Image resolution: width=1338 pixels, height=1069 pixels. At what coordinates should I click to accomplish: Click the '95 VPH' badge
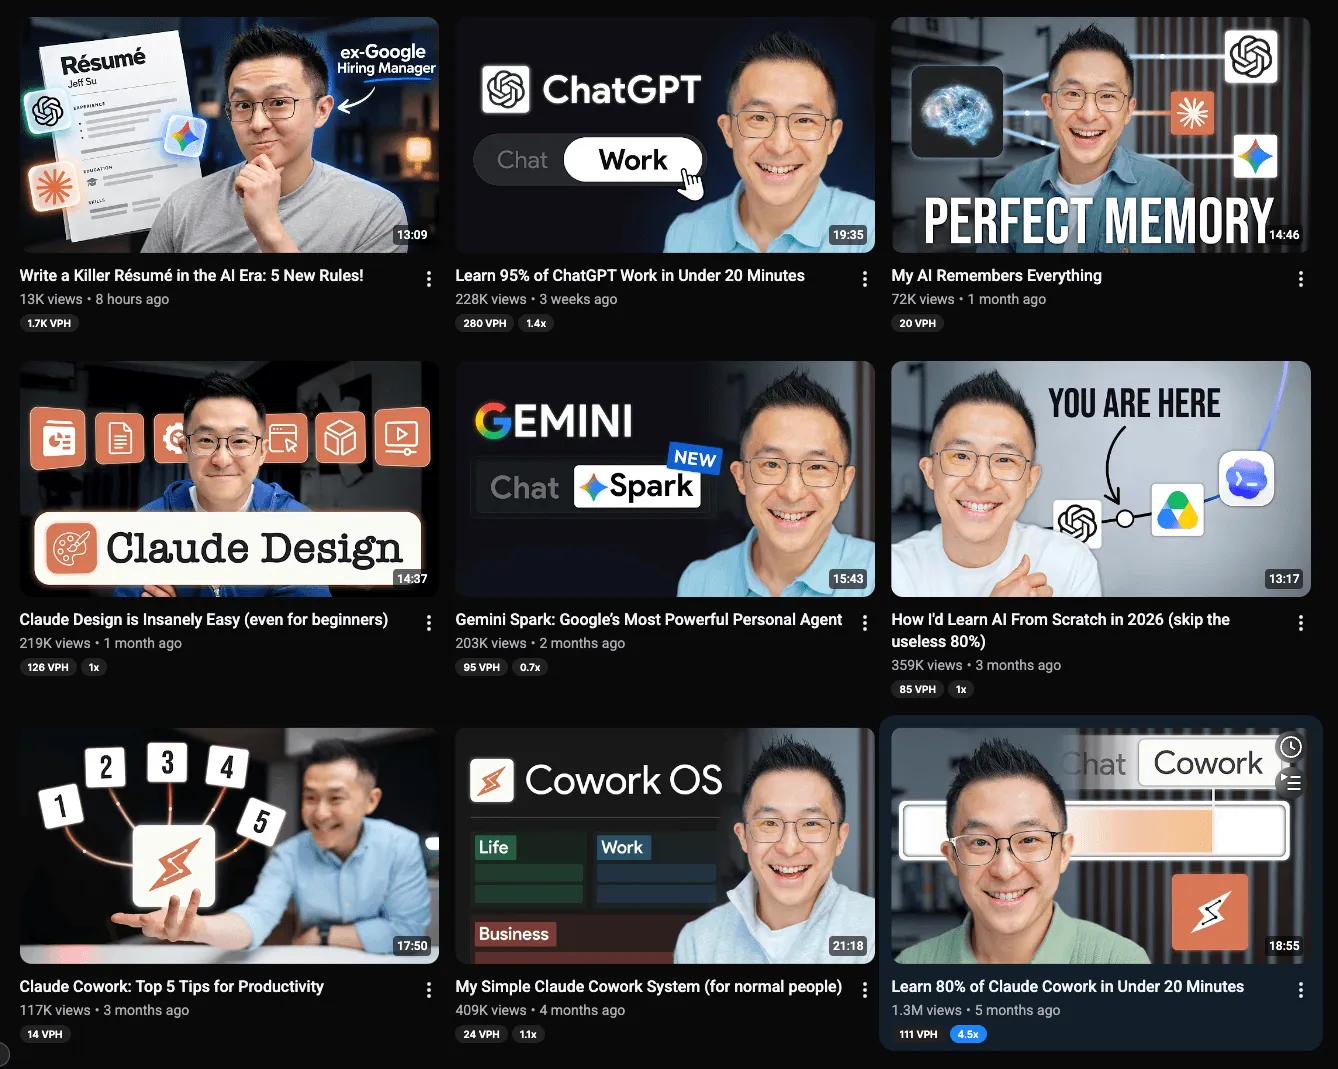point(482,667)
